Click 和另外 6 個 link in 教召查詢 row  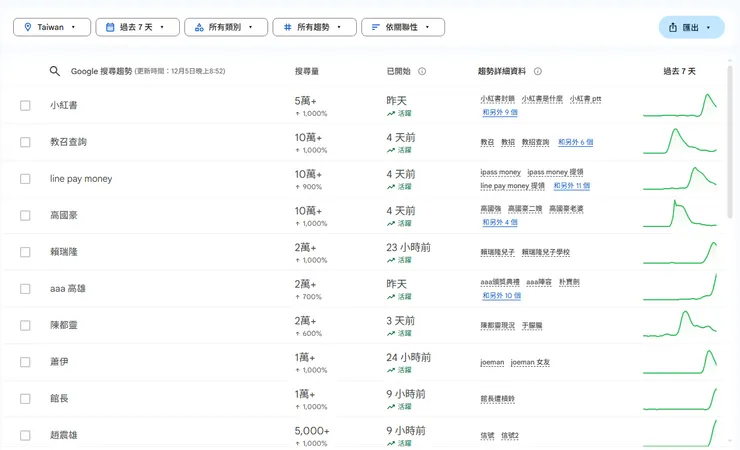[x=575, y=142]
